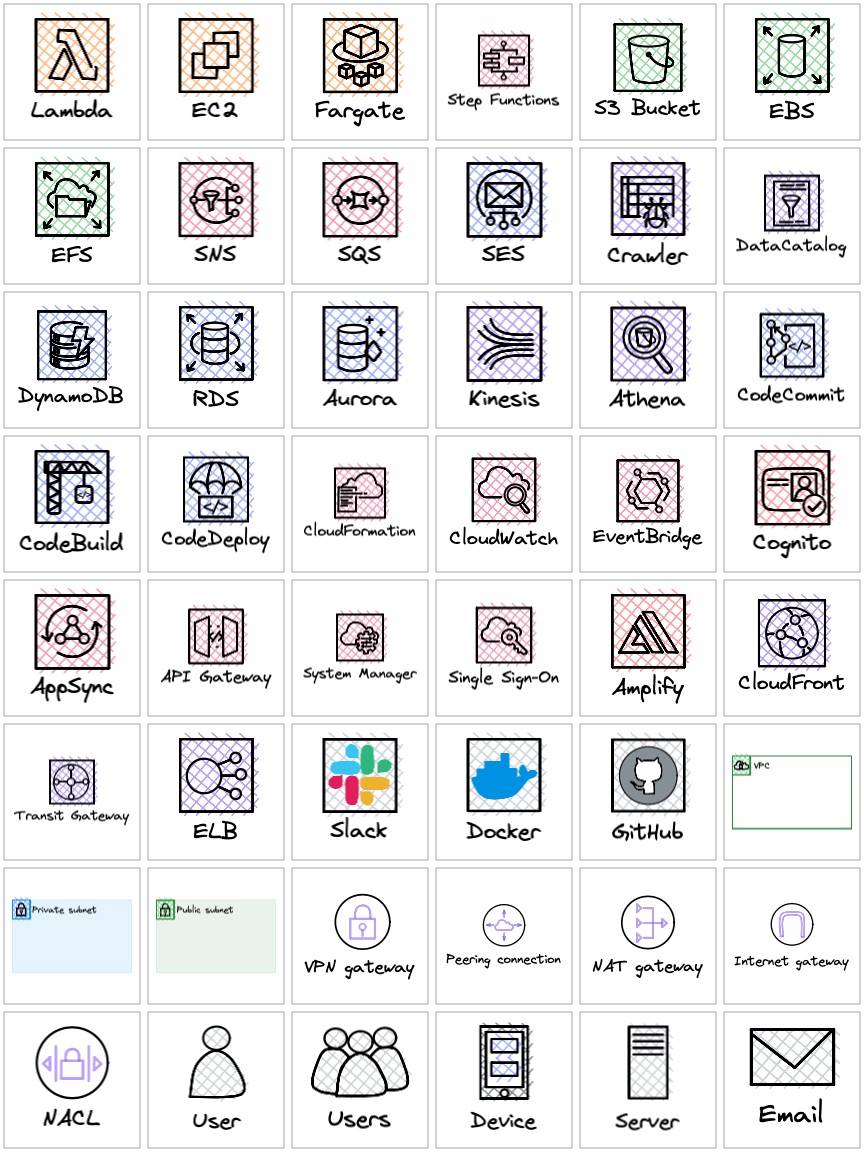Pick the Users group icon

pyautogui.click(x=360, y=1062)
